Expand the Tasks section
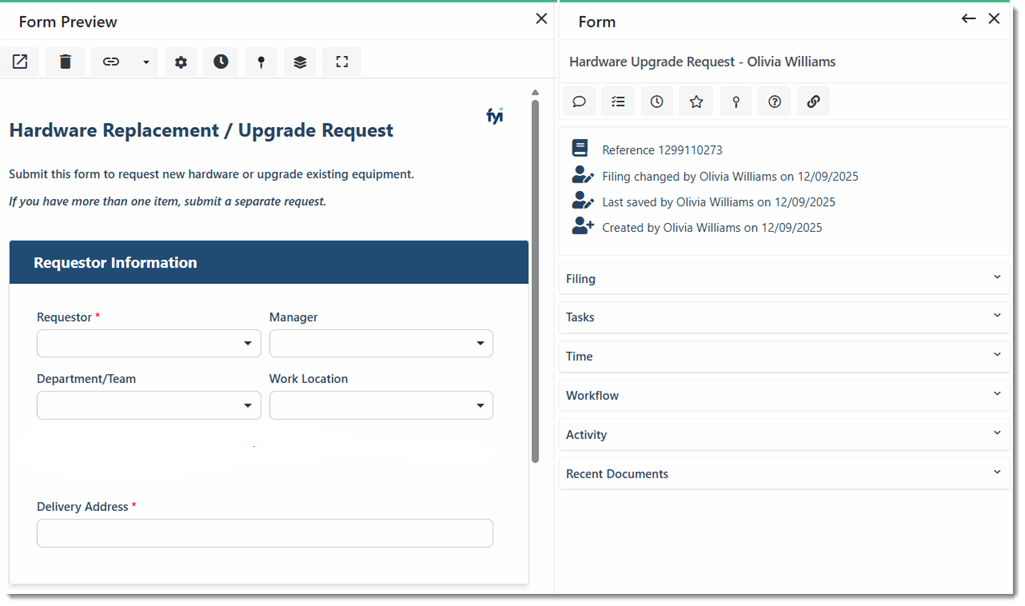 [784, 317]
